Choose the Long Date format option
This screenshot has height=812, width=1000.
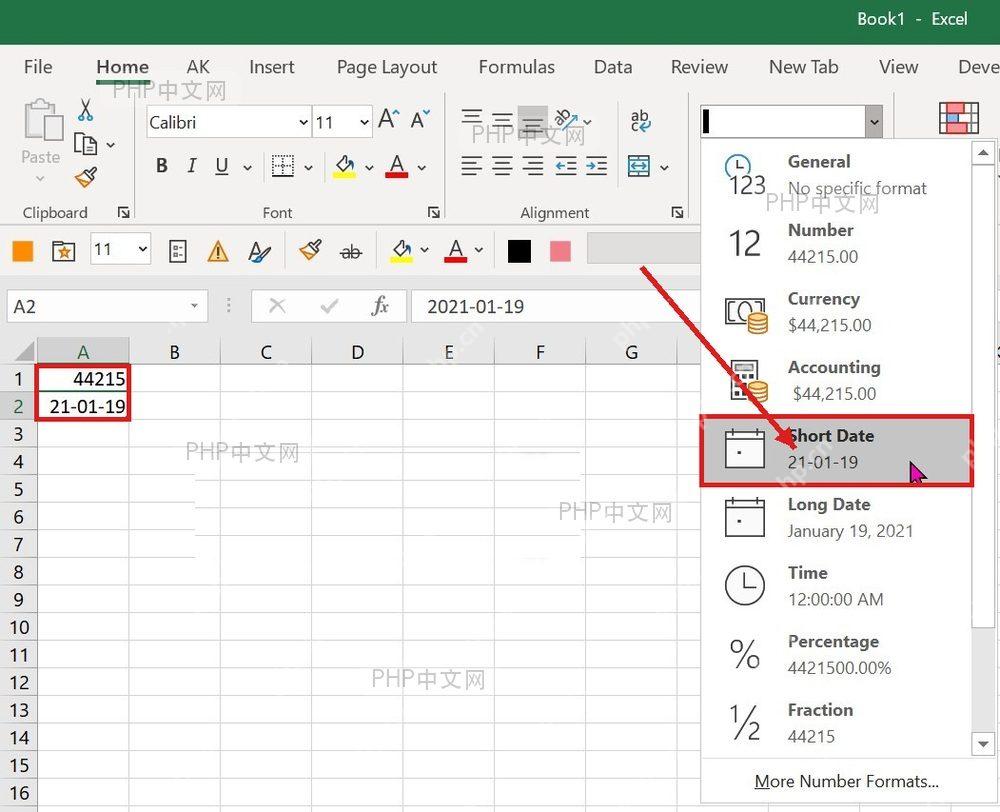click(837, 518)
